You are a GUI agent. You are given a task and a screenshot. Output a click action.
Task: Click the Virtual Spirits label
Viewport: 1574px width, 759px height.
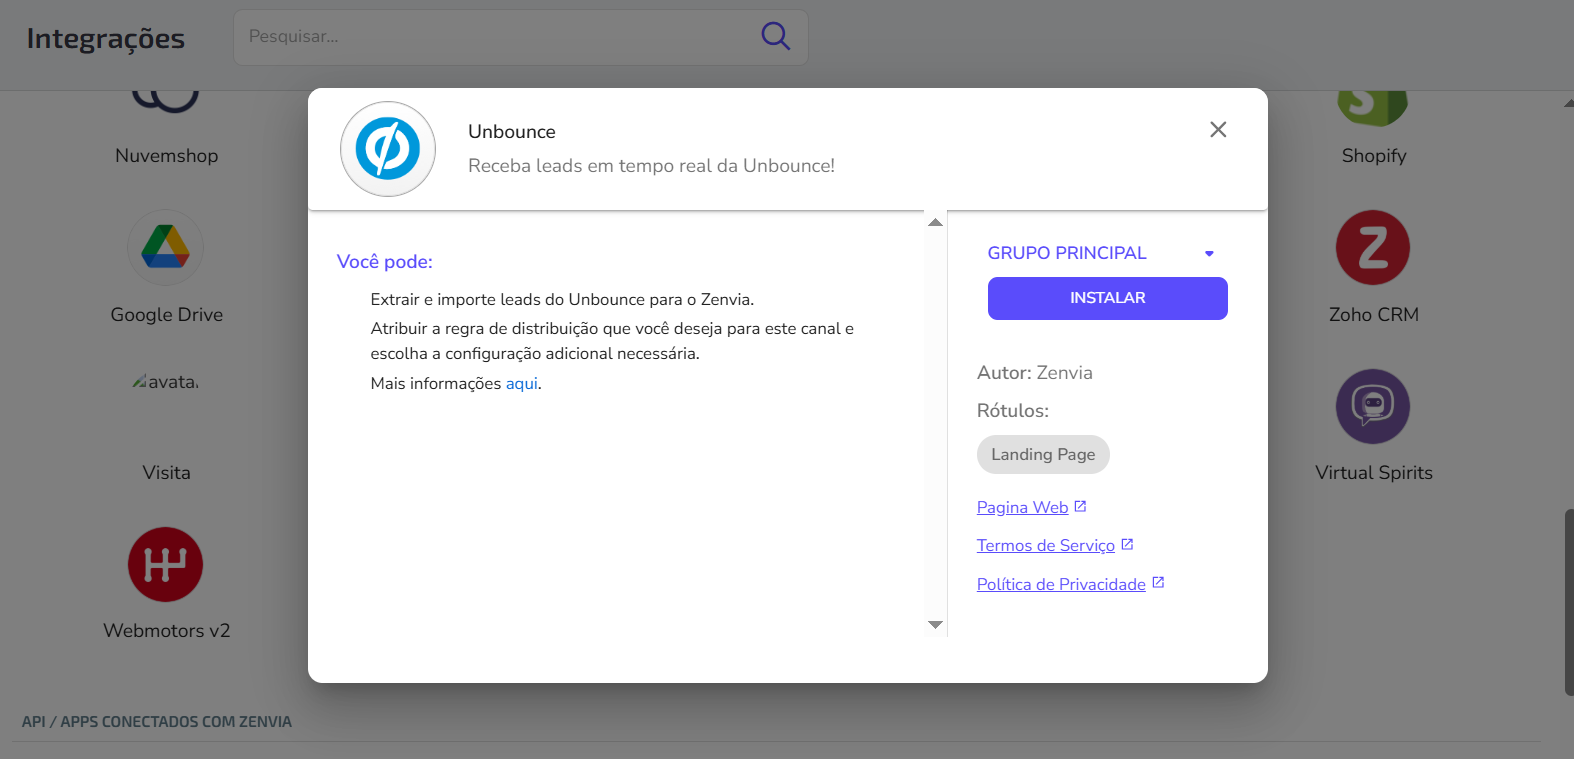click(1374, 473)
